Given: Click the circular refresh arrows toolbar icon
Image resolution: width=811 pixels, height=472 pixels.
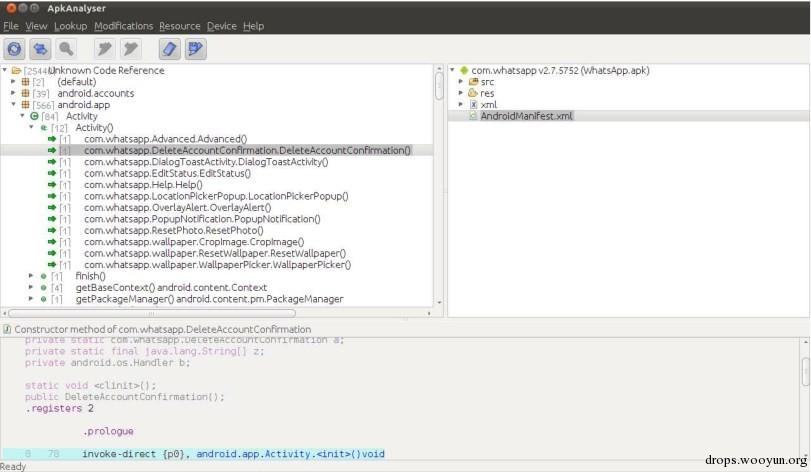Looking at the screenshot, I should (x=14, y=49).
